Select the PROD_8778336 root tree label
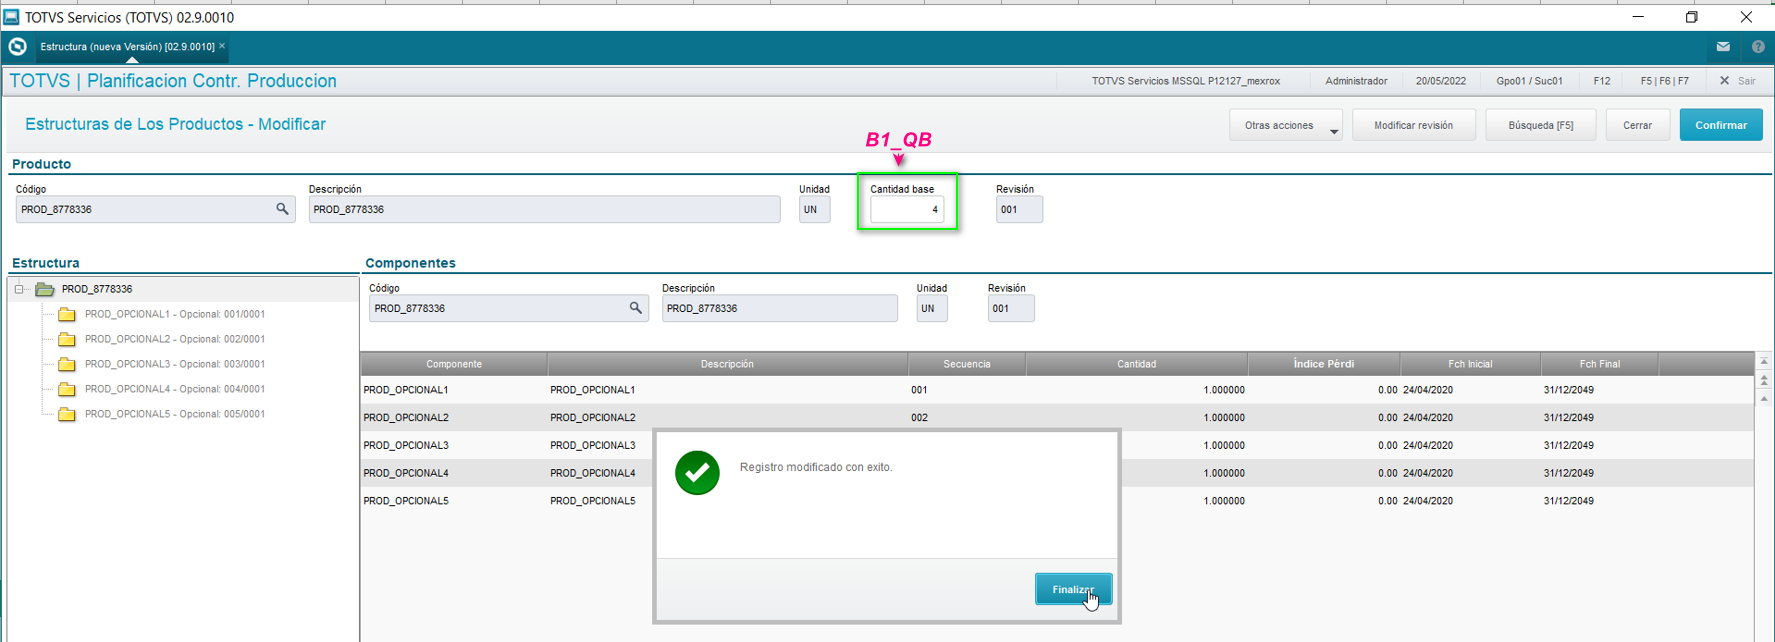1775x642 pixels. (97, 289)
